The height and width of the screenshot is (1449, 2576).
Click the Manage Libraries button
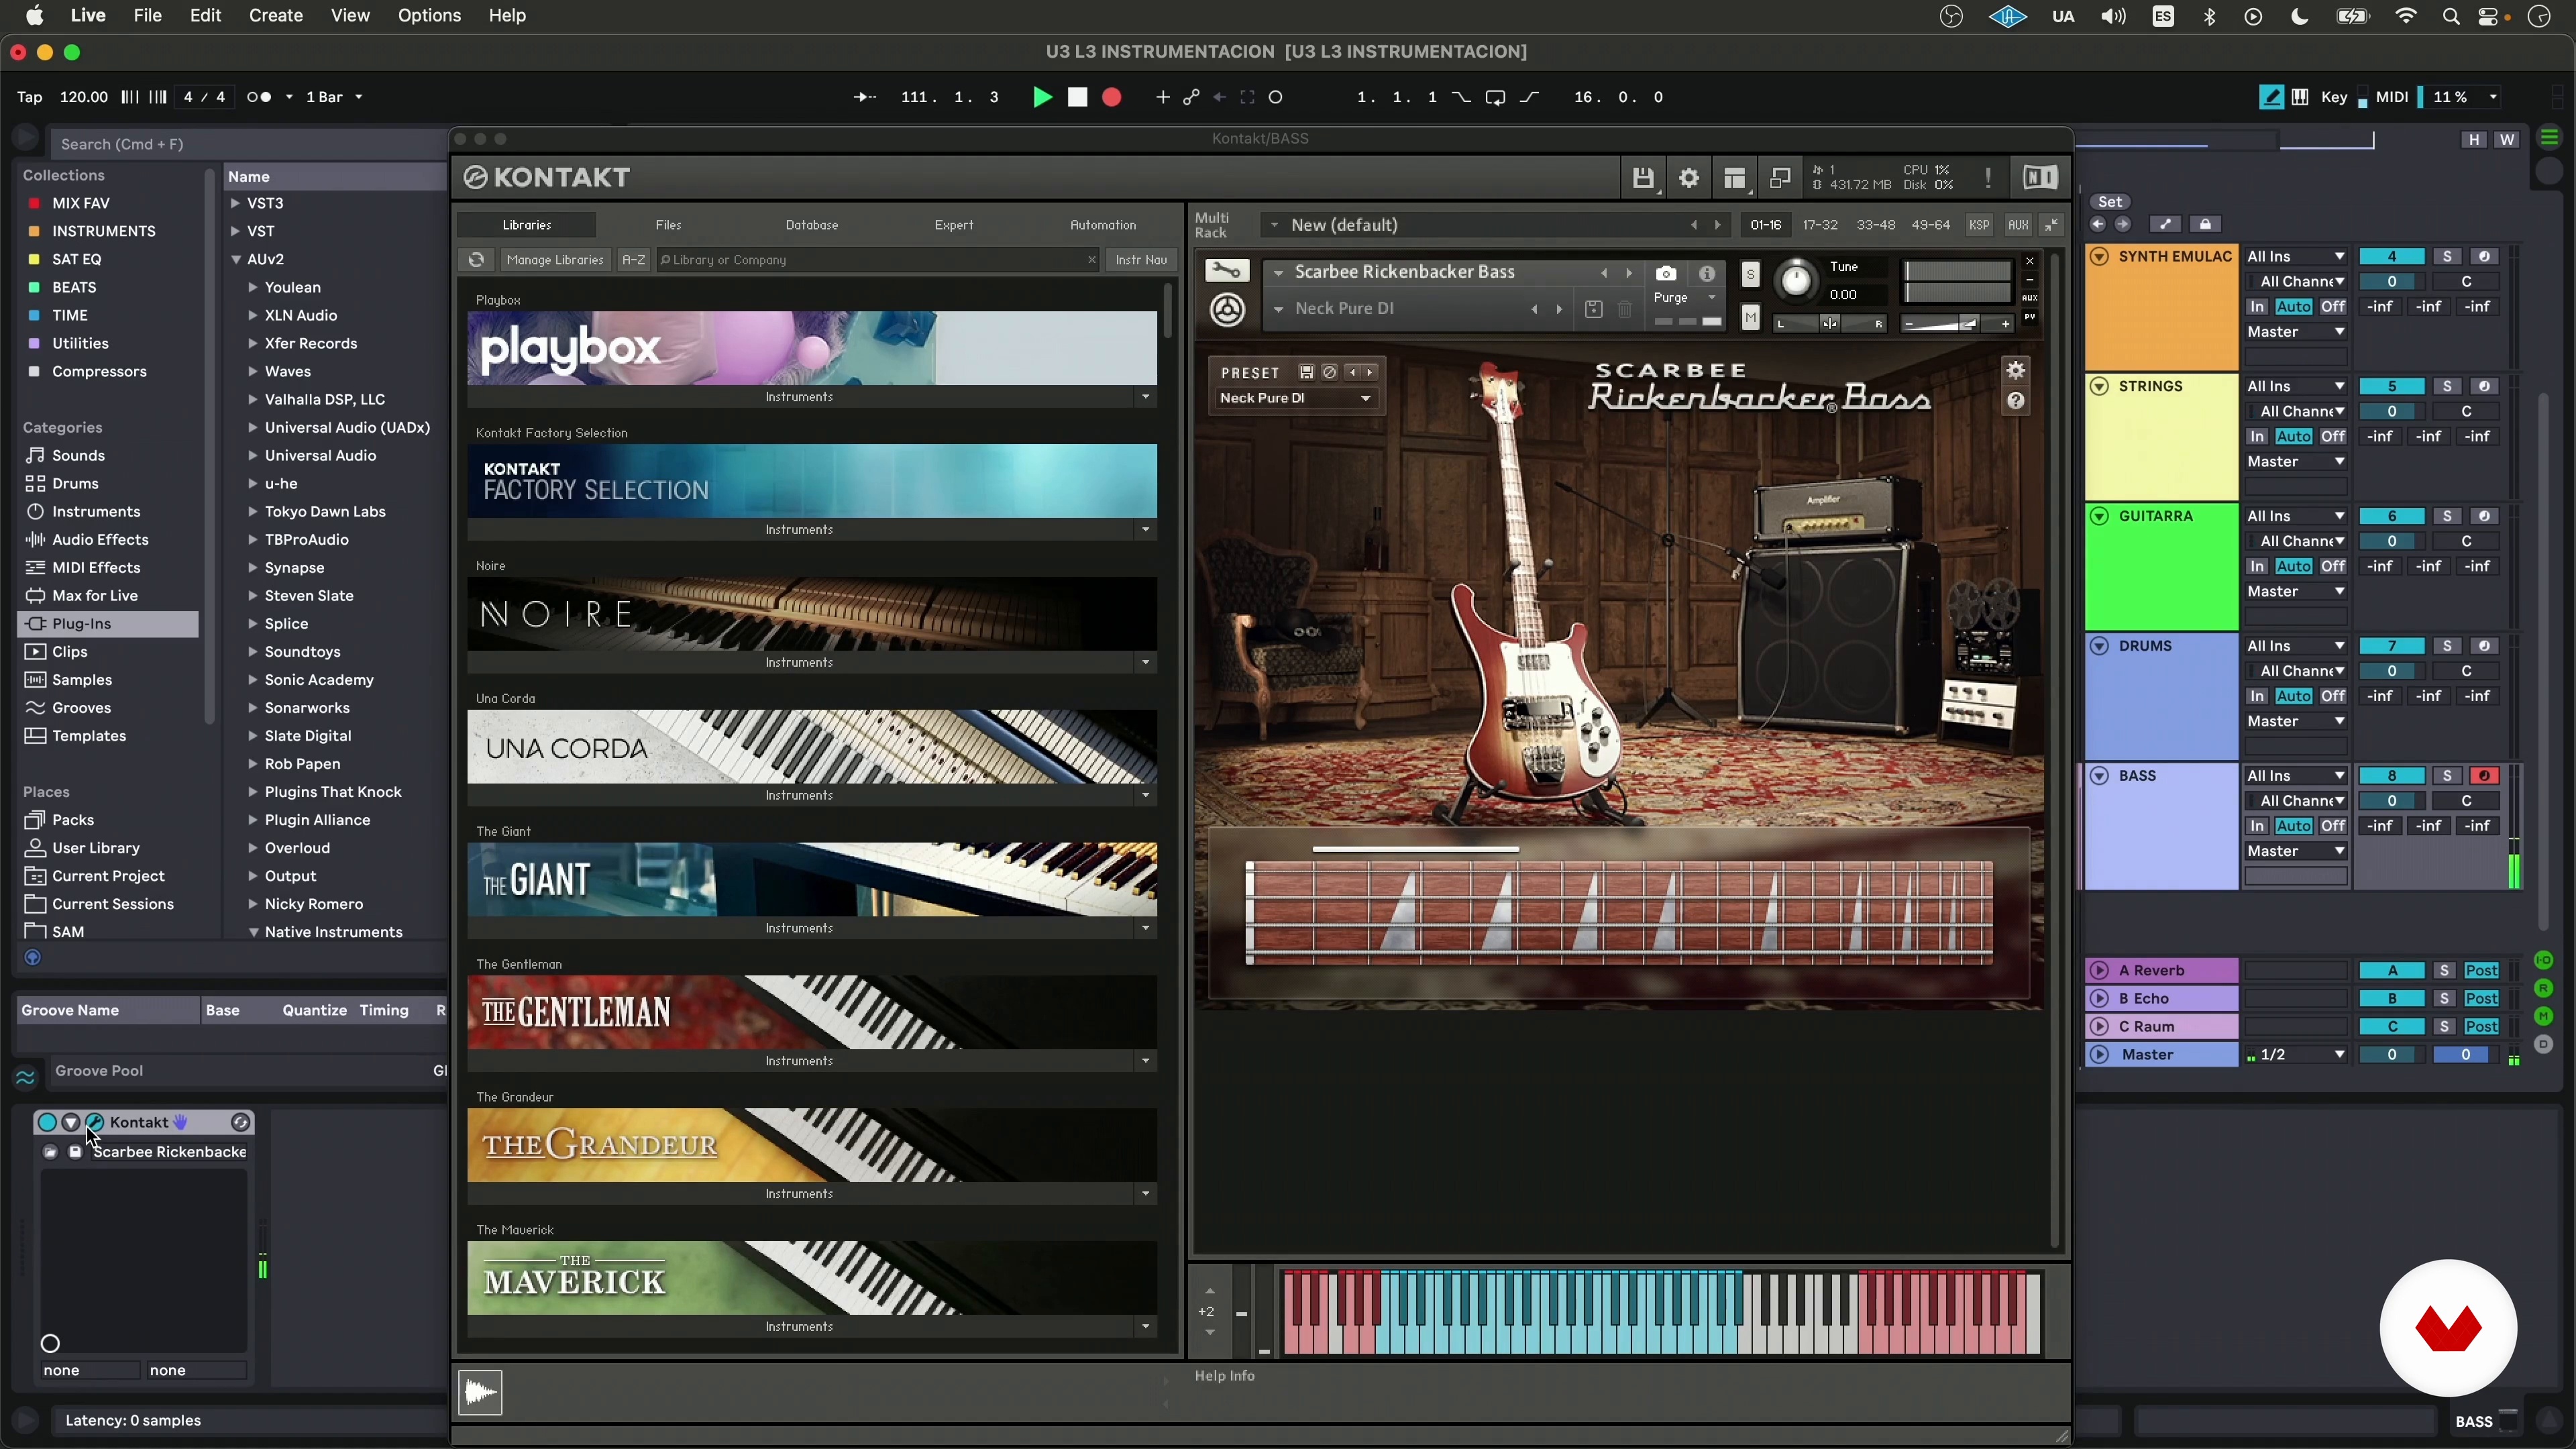(555, 260)
